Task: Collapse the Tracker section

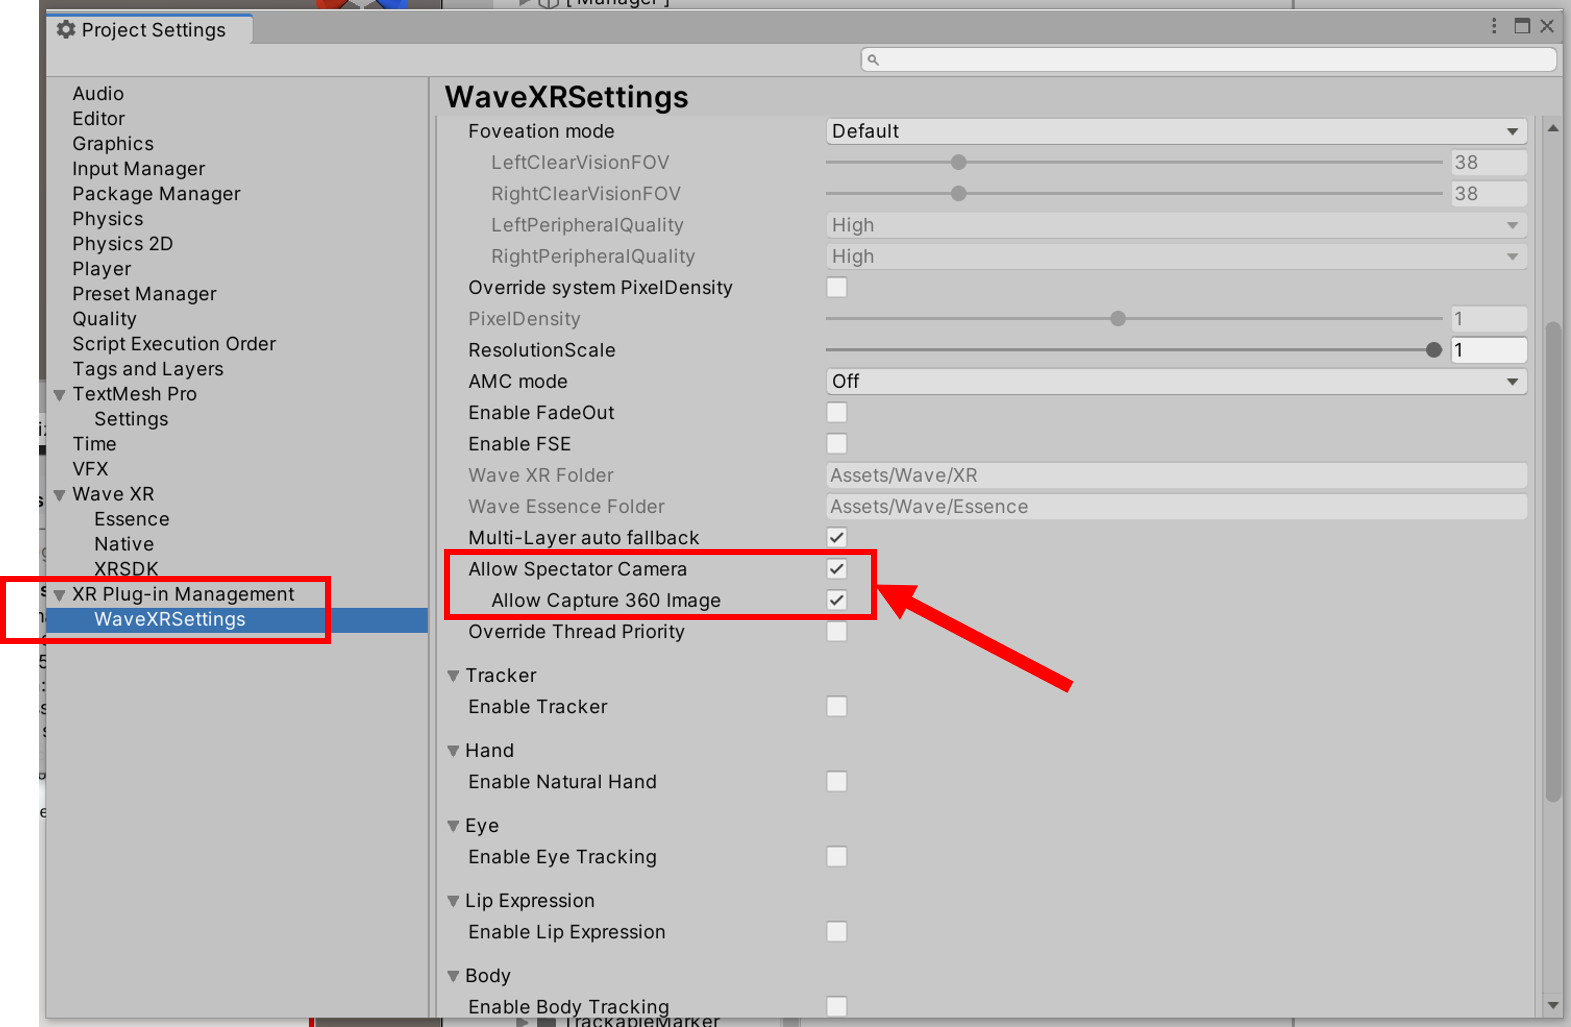Action: click(x=453, y=676)
